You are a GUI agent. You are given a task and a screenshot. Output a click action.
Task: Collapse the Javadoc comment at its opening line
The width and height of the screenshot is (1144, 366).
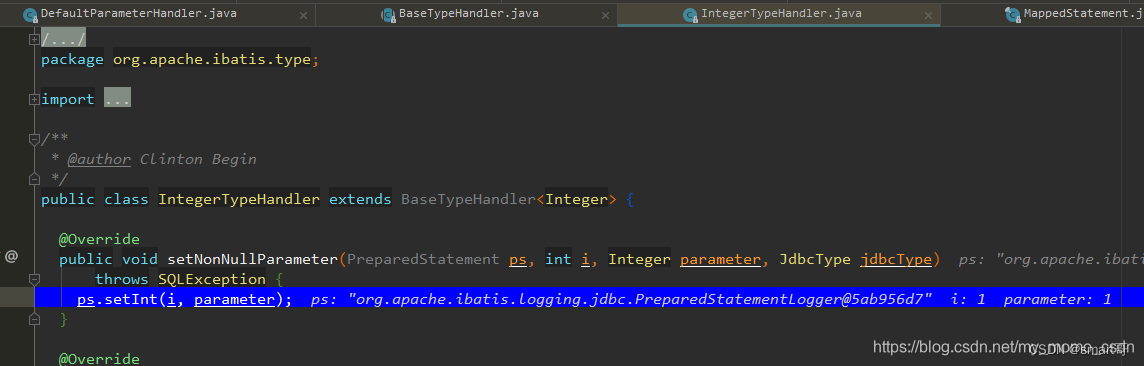[34, 139]
